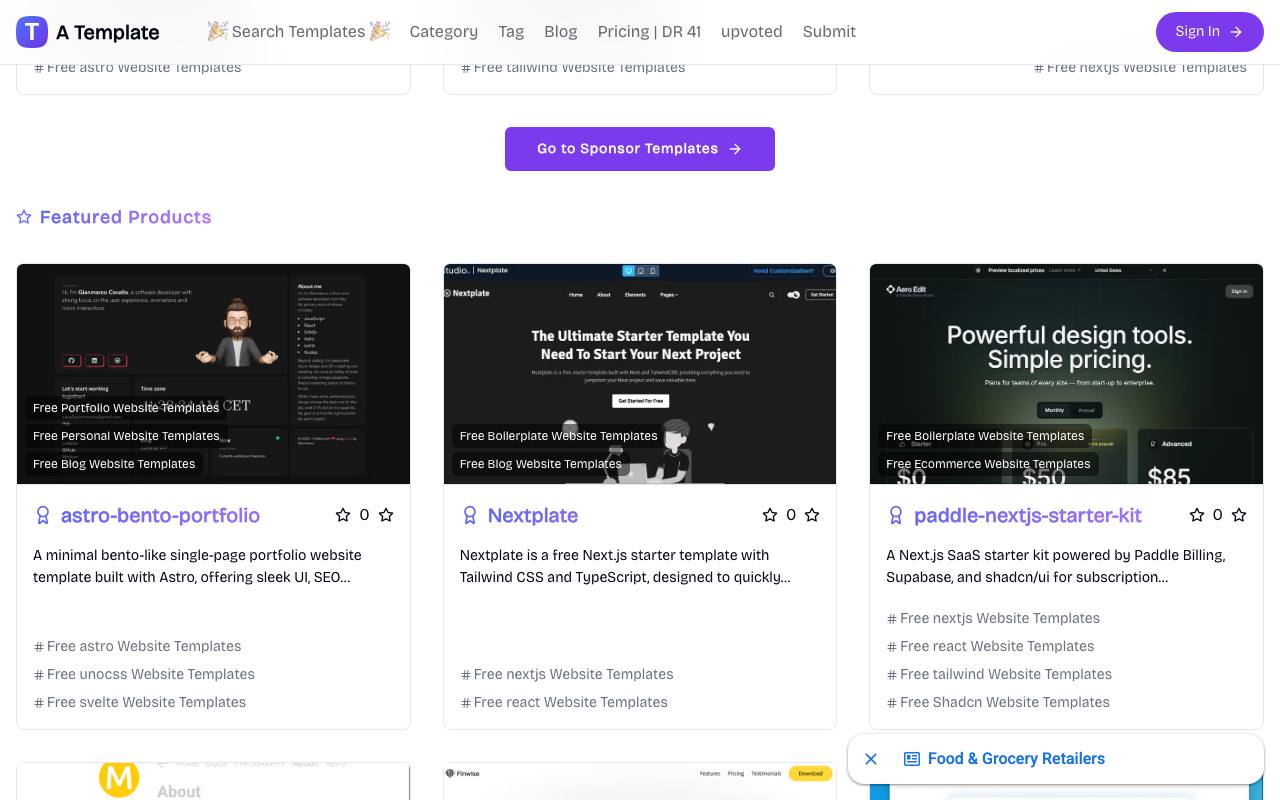This screenshot has width=1280, height=800.
Task: Click the star before paddle-nextjs-starter-kit's vote count
Action: click(x=1197, y=515)
